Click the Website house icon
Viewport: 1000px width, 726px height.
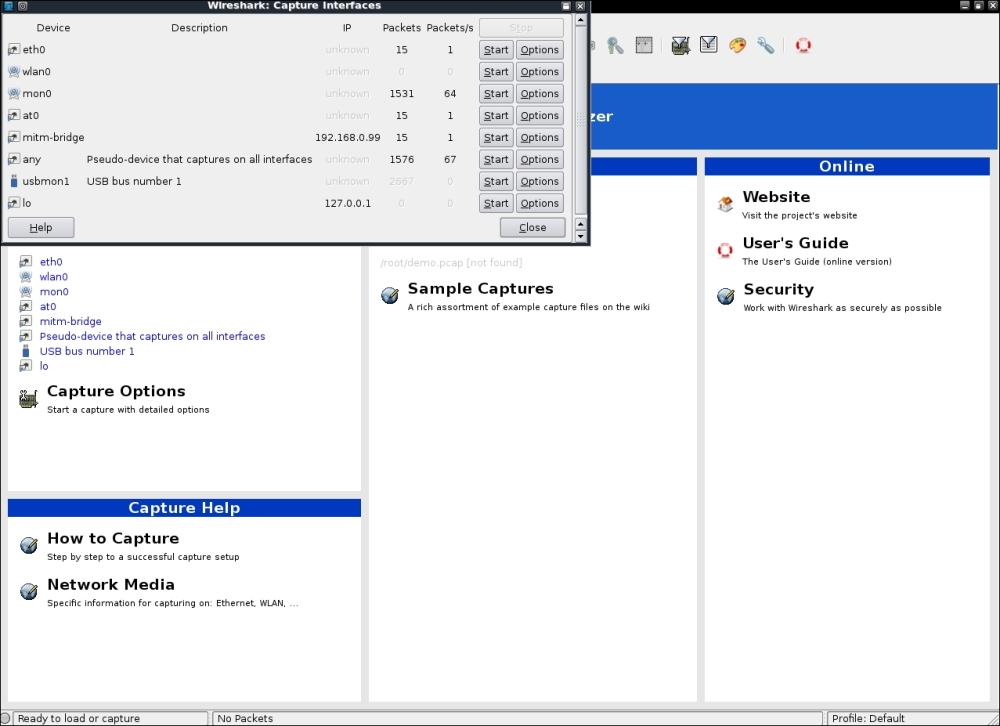(x=725, y=204)
